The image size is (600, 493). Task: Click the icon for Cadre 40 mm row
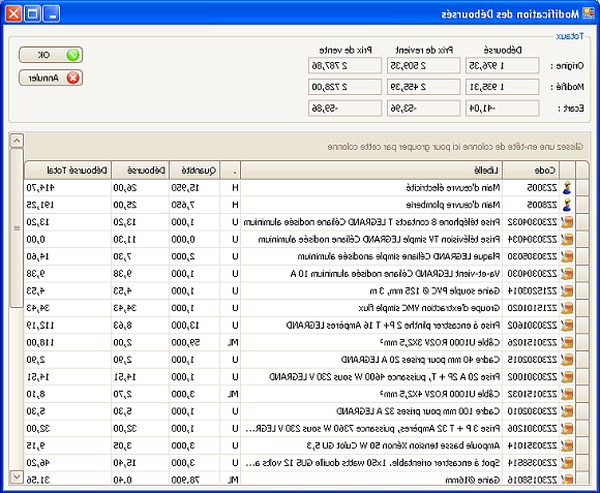[567, 359]
